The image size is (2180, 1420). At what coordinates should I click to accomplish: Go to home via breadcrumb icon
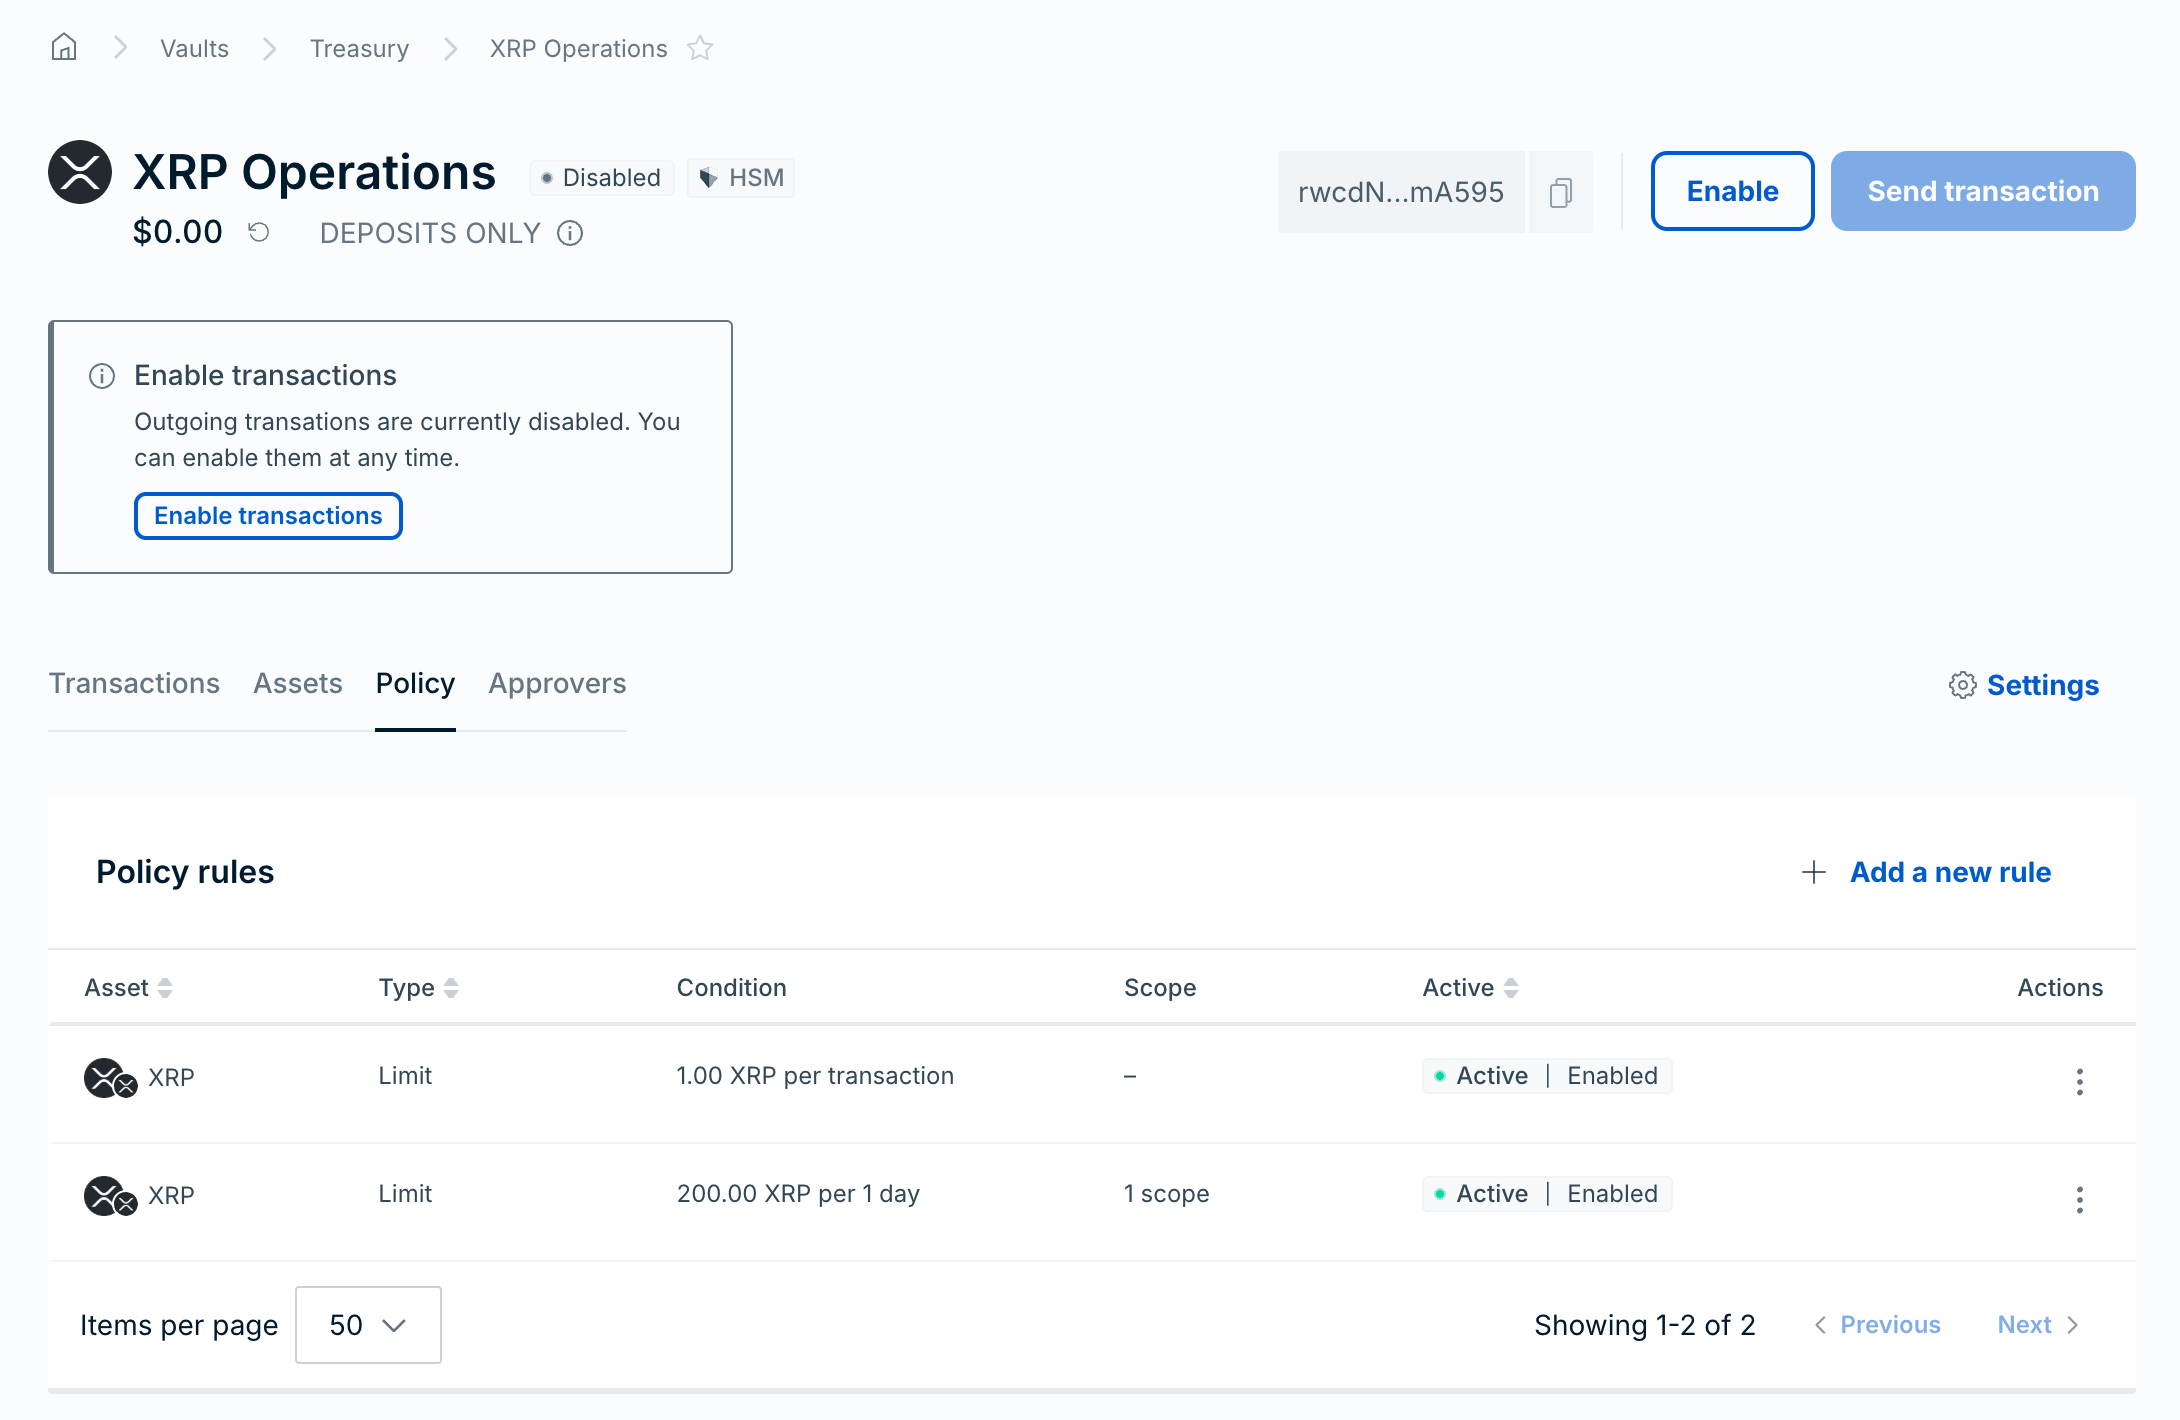tap(64, 47)
